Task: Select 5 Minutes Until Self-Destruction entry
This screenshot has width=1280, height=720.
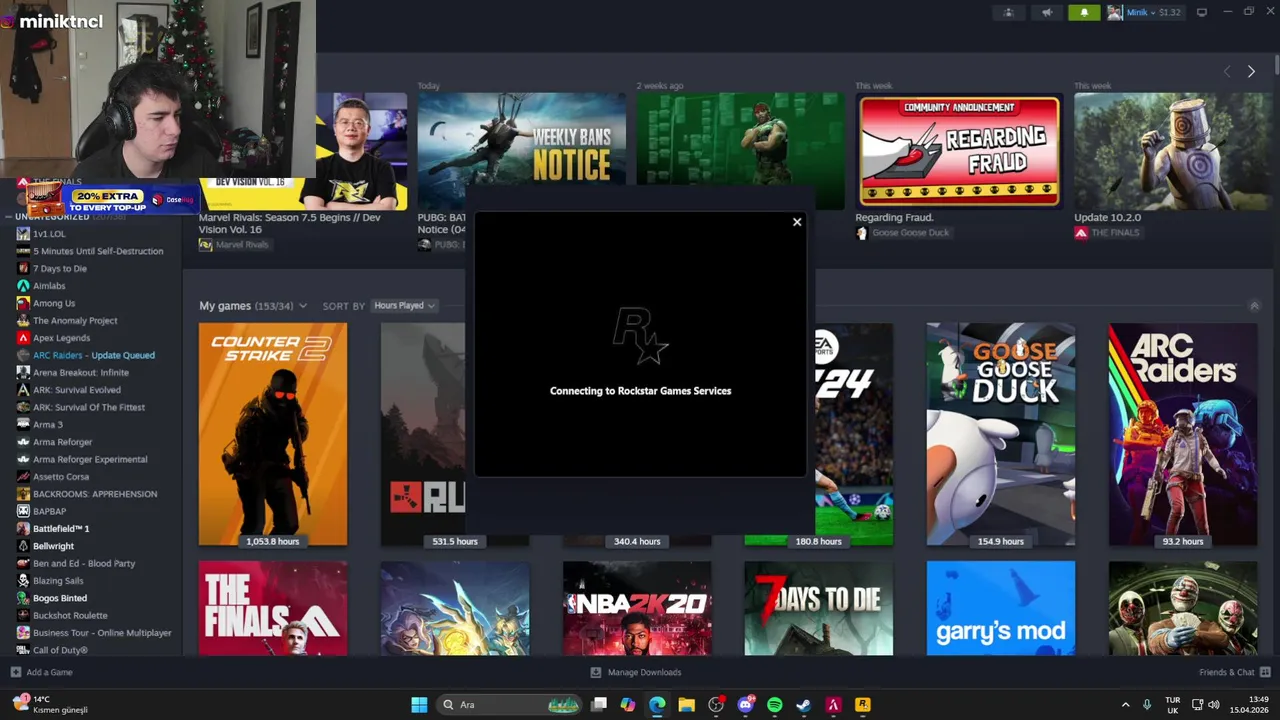Action: click(98, 251)
